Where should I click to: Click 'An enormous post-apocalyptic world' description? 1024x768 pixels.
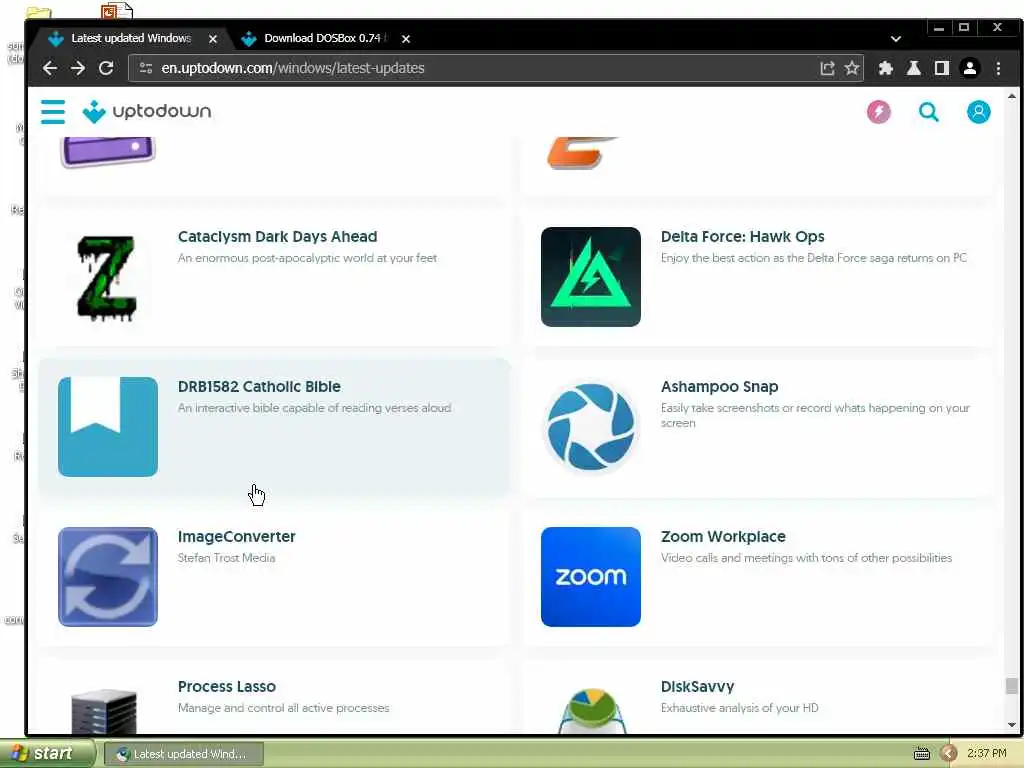(x=307, y=258)
